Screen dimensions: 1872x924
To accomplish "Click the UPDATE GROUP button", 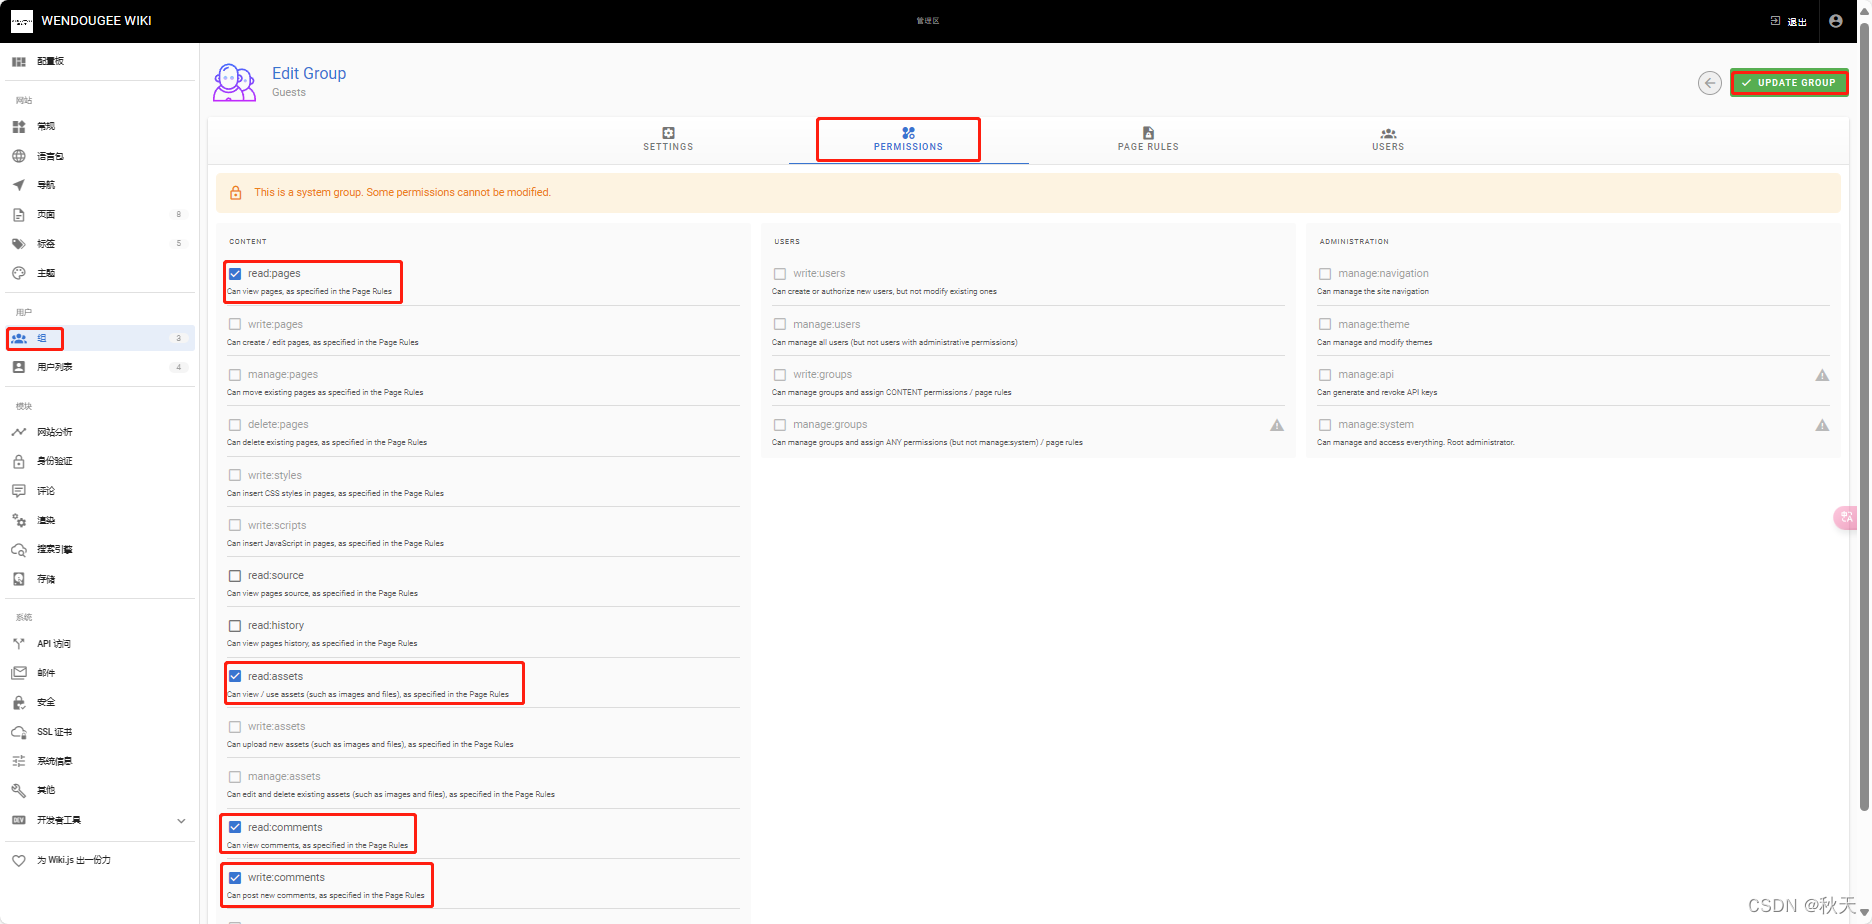I will (1789, 82).
